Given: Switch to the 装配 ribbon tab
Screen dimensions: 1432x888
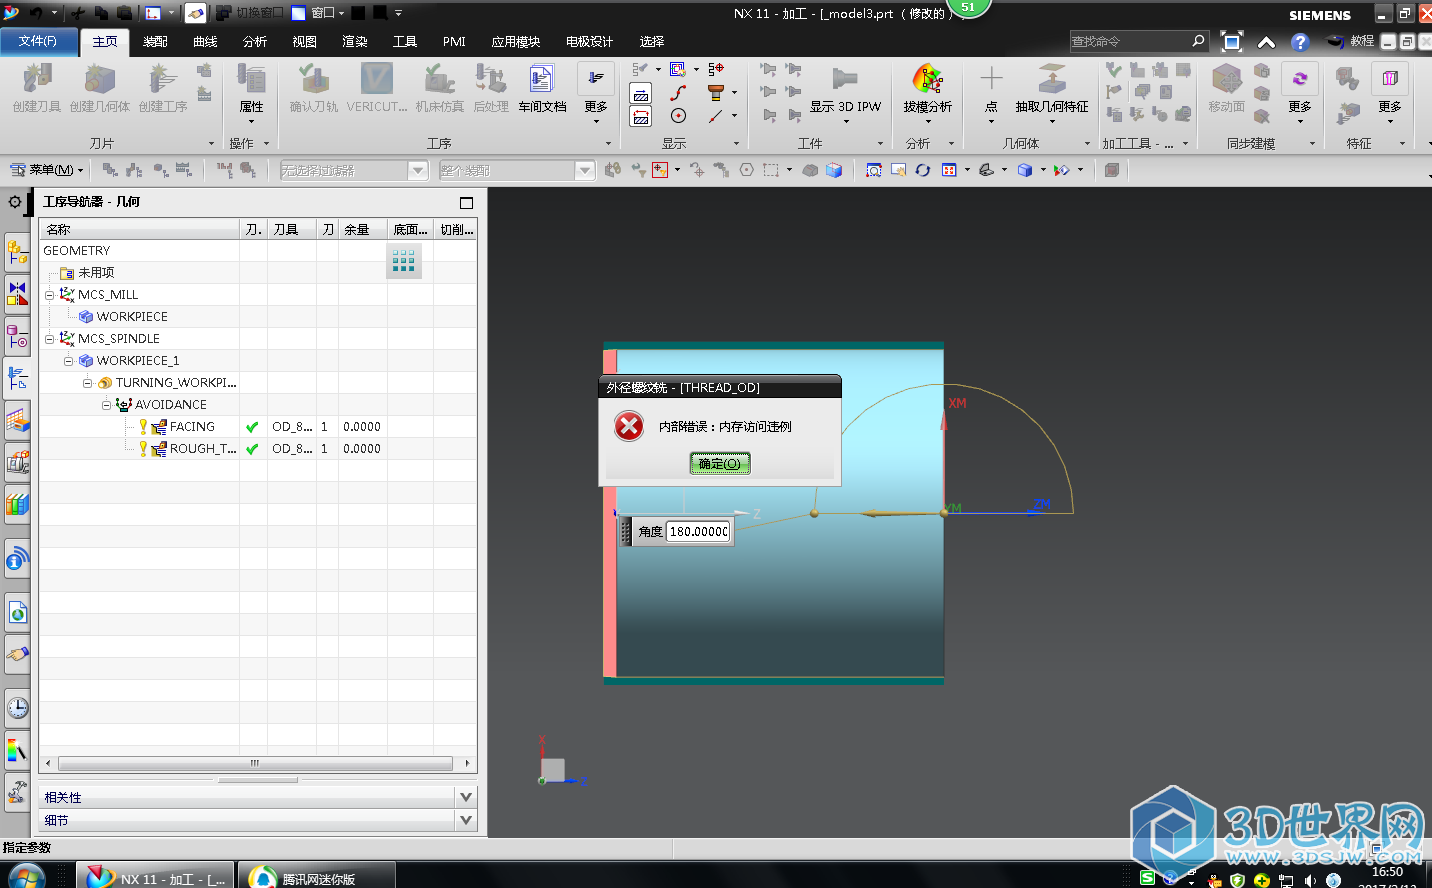Looking at the screenshot, I should pos(155,41).
